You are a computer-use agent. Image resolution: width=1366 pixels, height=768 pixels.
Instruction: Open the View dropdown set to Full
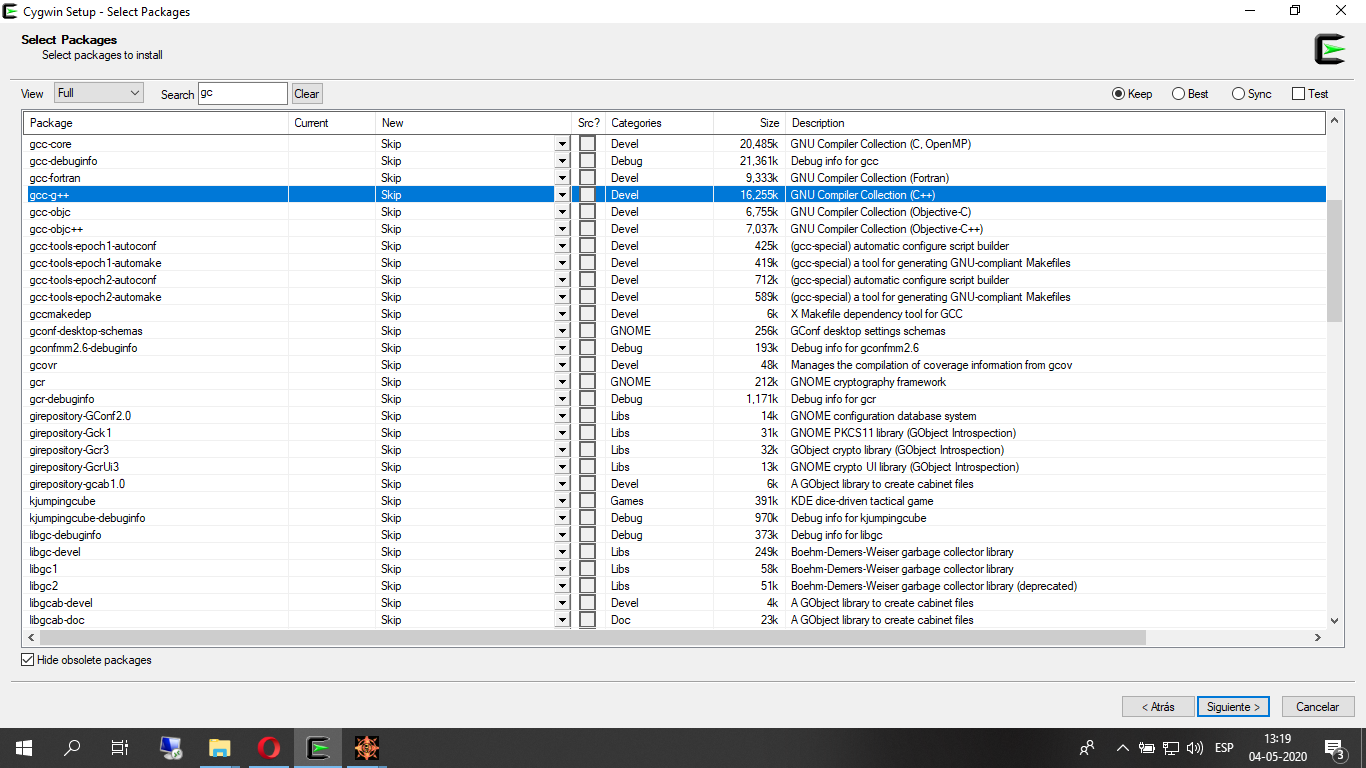(99, 93)
